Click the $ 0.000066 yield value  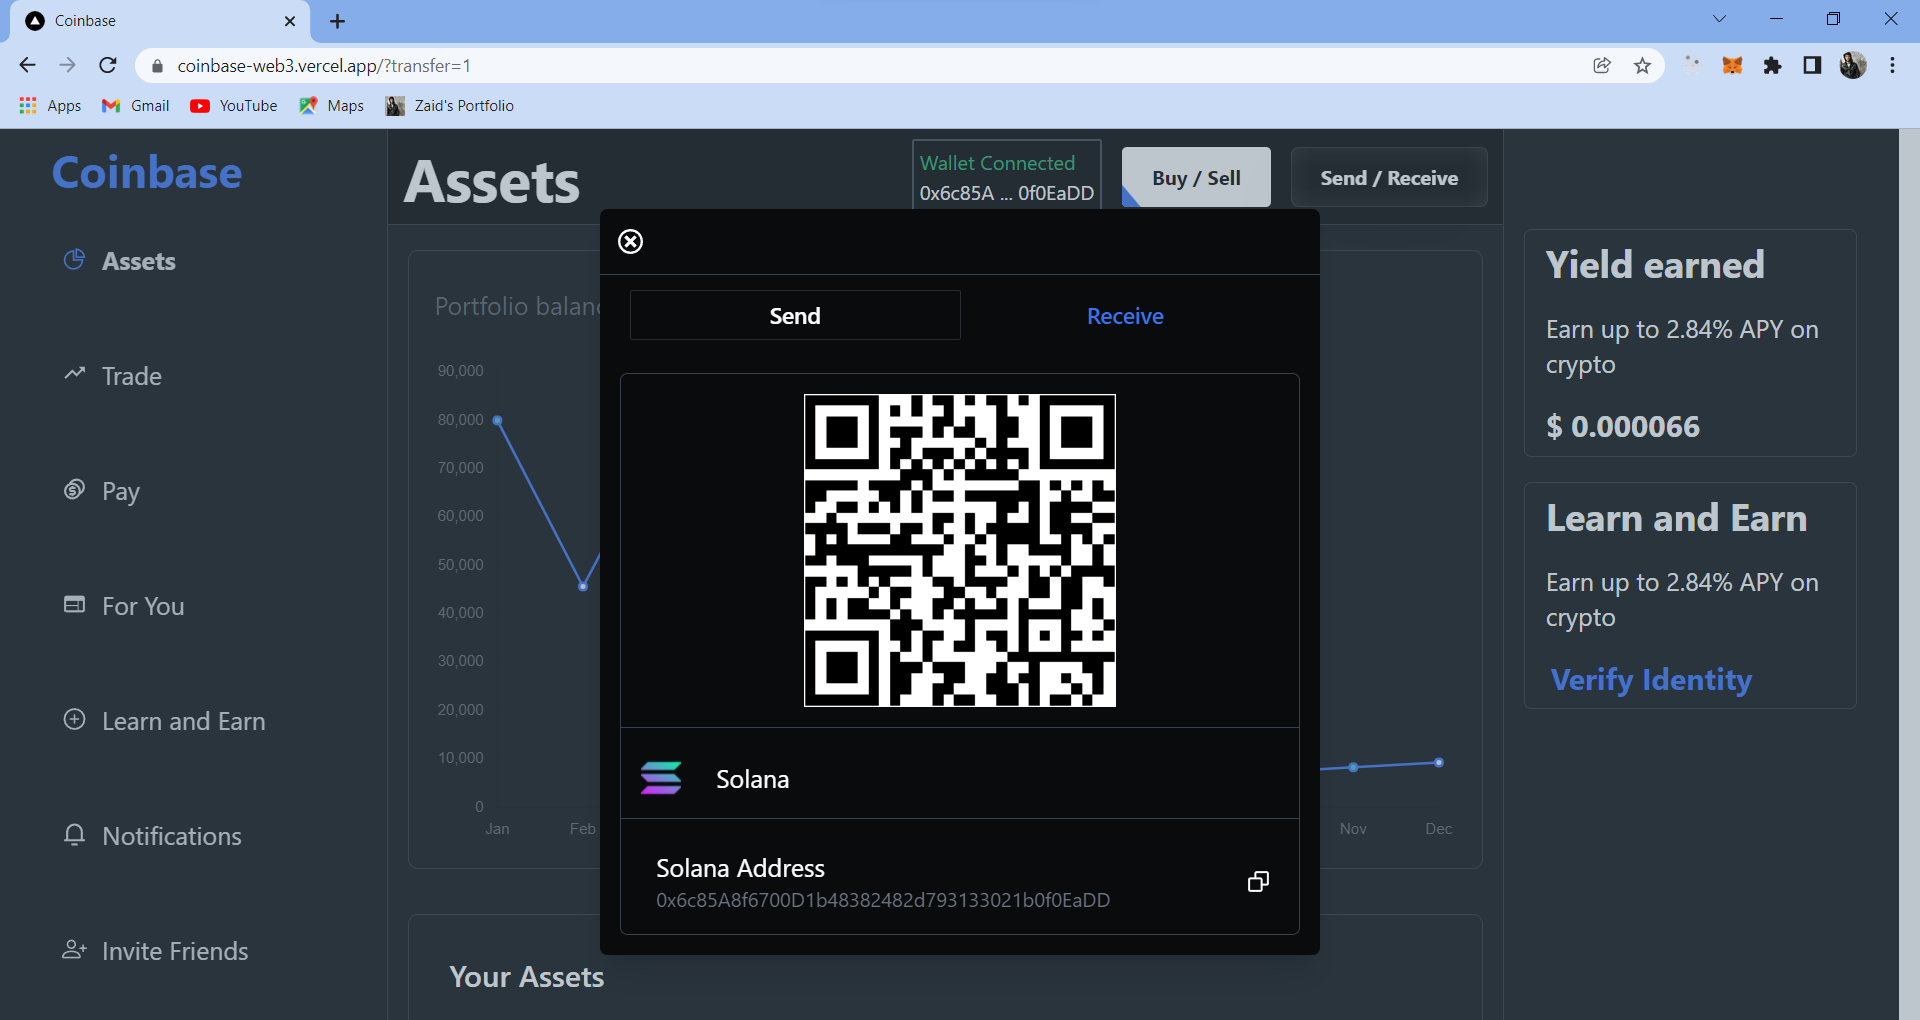(1623, 427)
